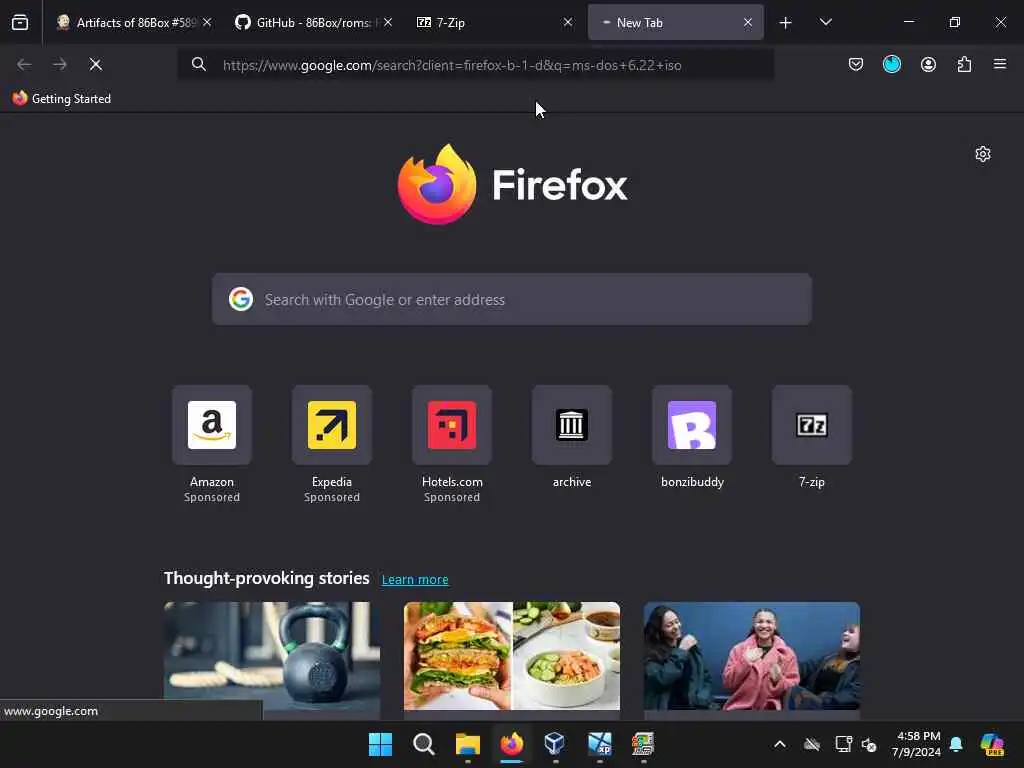Click the Search with Google box
Viewport: 1024px width, 768px height.
[x=512, y=299]
